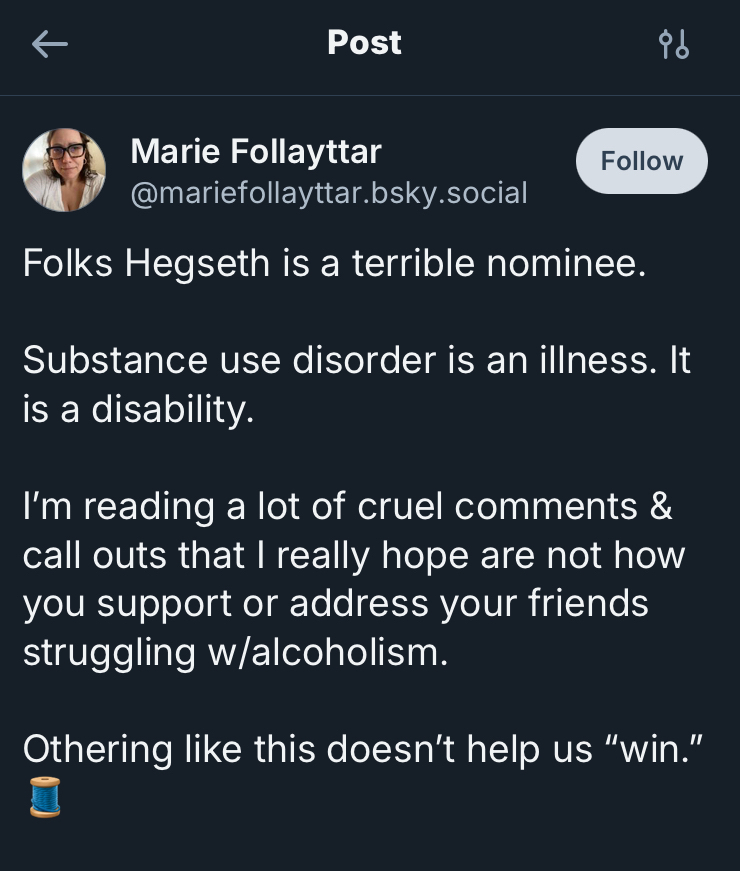Click the "I'm reading a lot of cruel comments" line
The height and width of the screenshot is (871, 740).
click(347, 506)
